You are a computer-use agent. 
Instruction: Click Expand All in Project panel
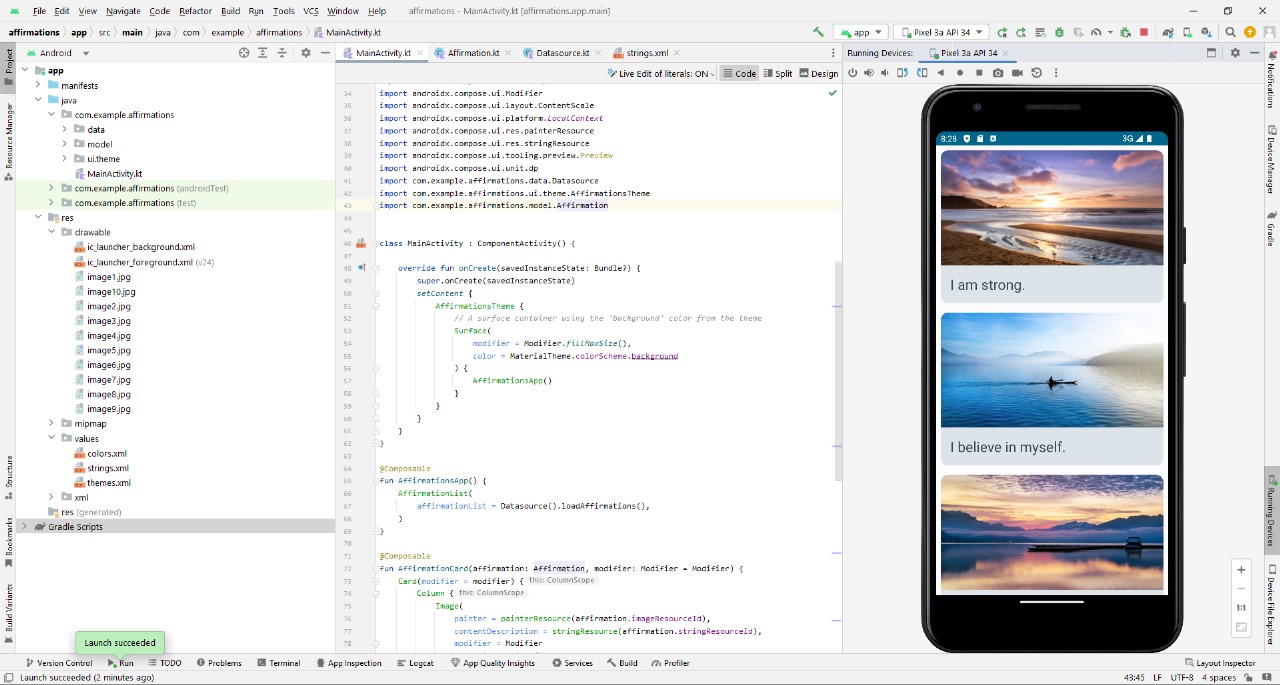point(261,53)
